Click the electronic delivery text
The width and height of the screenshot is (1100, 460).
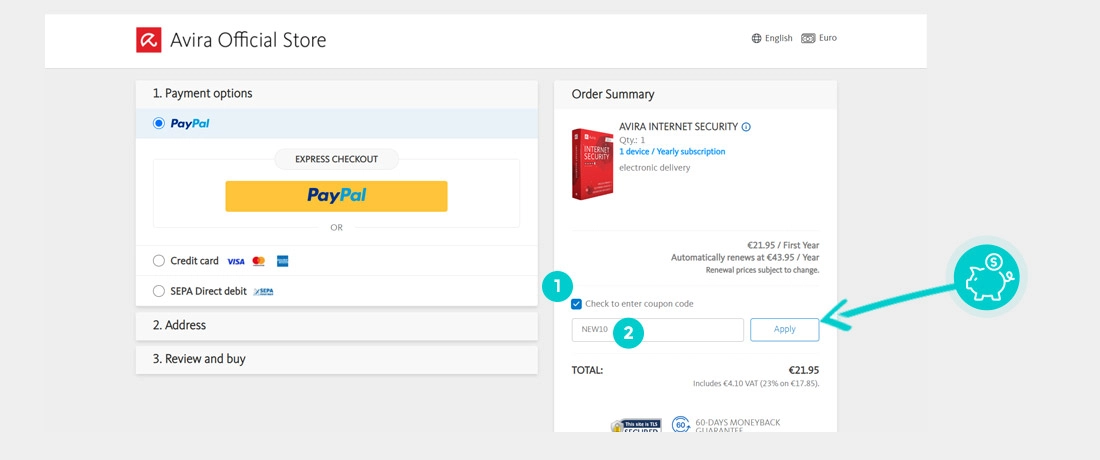(655, 168)
